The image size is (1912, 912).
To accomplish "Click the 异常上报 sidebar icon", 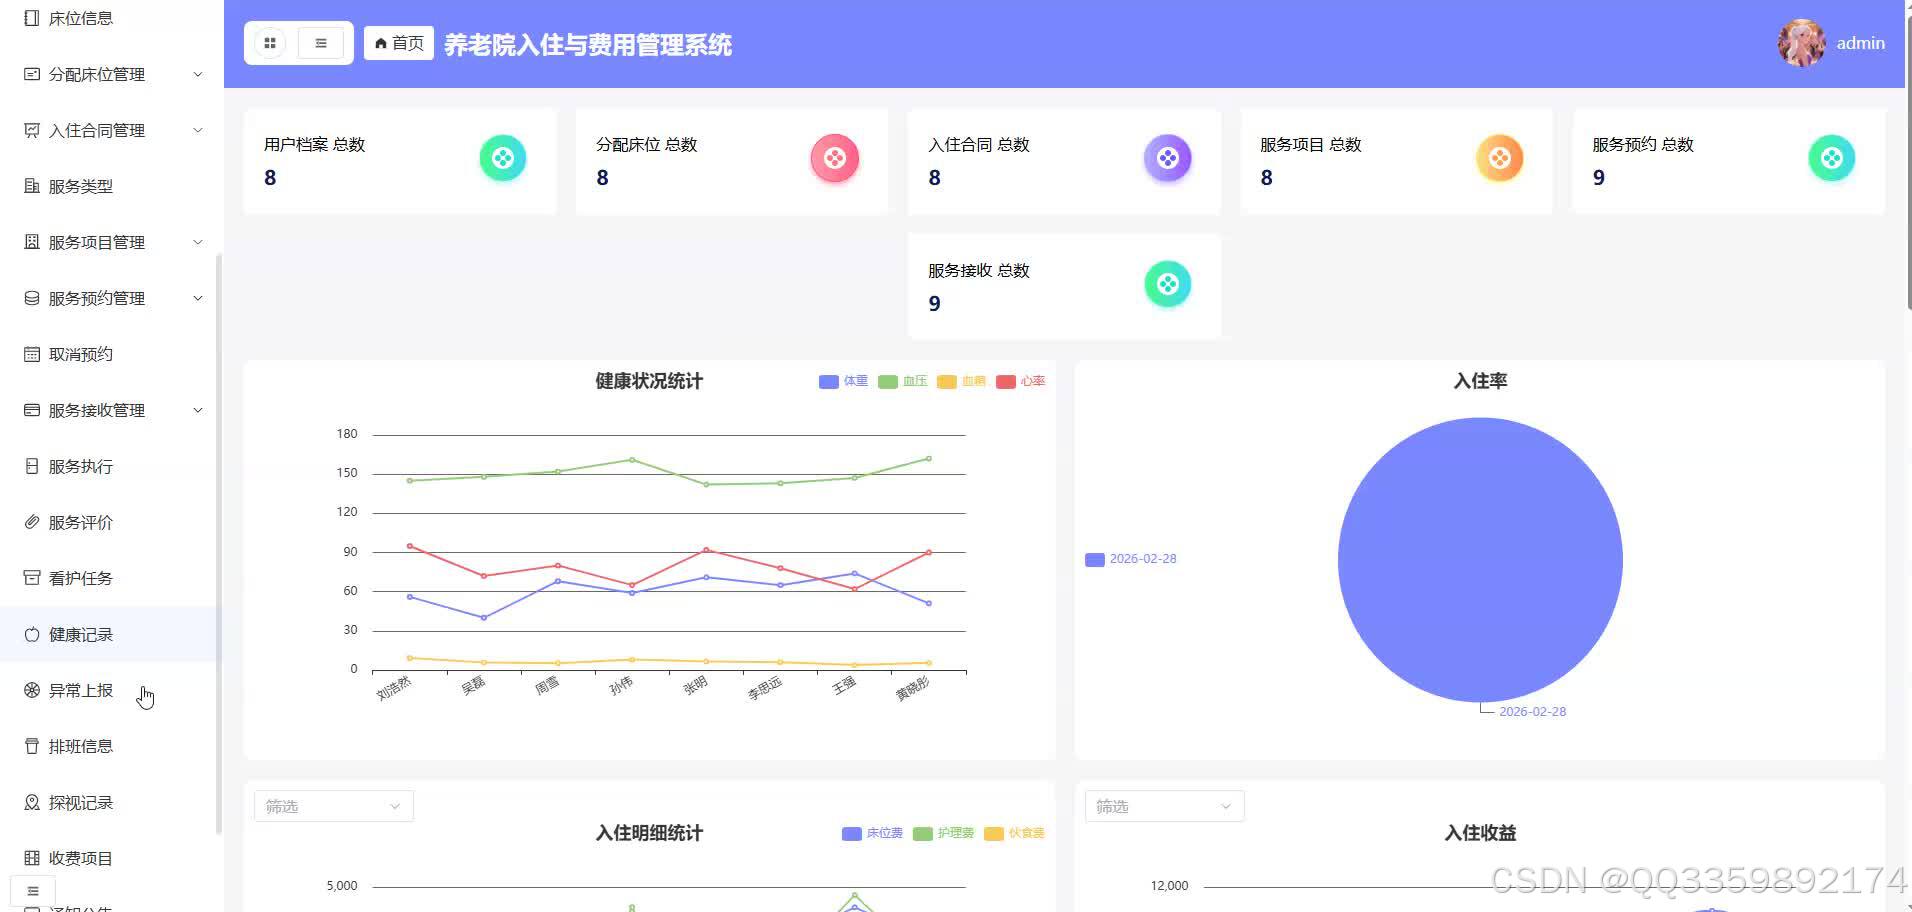I will (x=32, y=690).
